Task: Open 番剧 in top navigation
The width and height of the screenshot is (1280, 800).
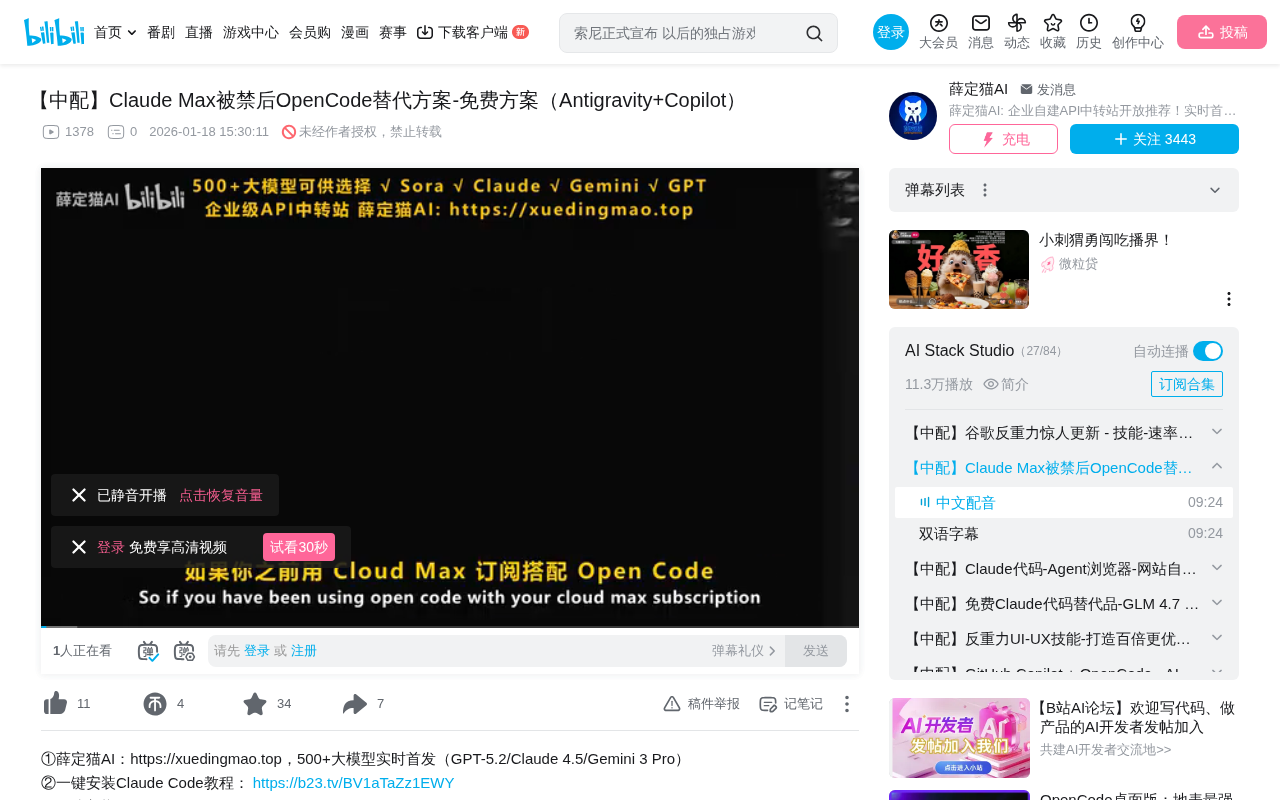Action: (x=161, y=32)
